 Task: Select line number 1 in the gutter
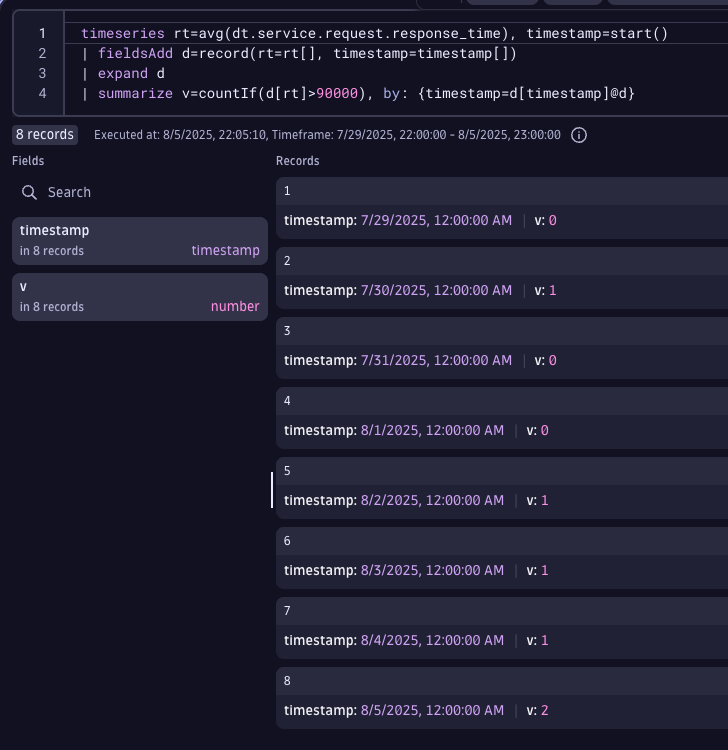[x=42, y=33]
